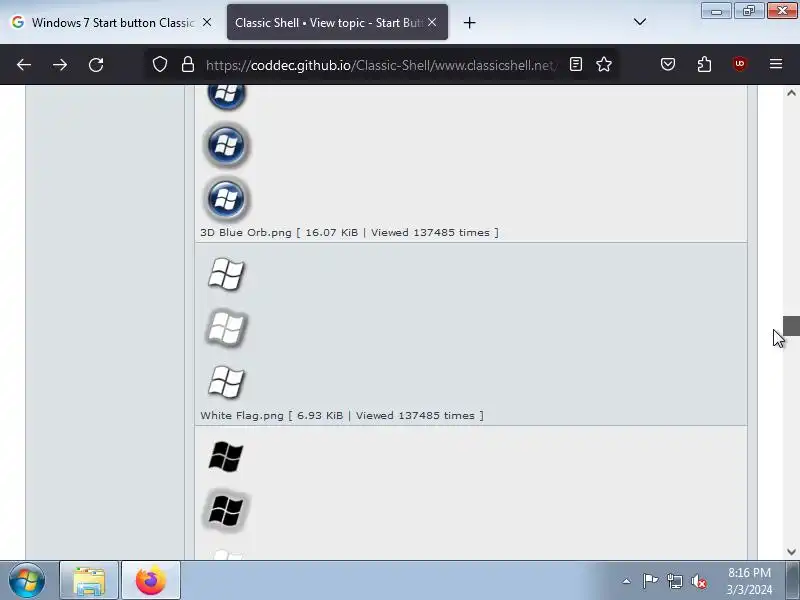Click the top black flag image

(x=226, y=457)
